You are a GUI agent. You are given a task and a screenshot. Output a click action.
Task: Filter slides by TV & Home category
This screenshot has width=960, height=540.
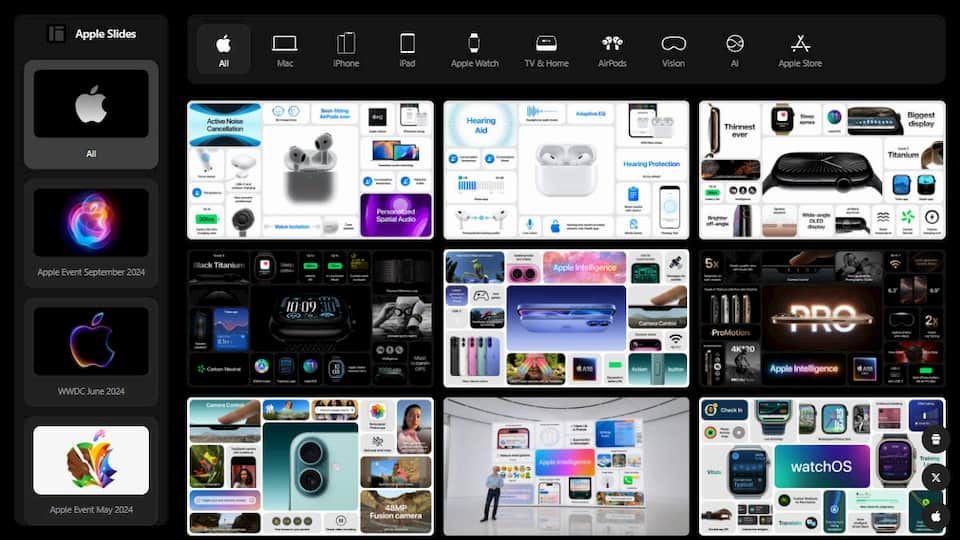546,50
